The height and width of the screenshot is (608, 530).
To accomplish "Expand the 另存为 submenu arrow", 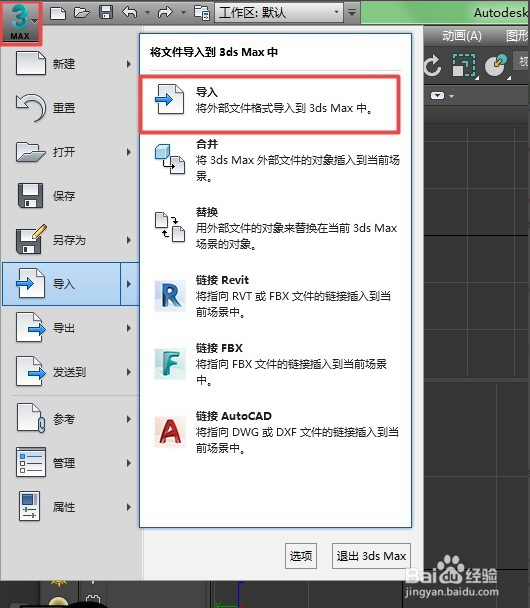I will pyautogui.click(x=129, y=240).
